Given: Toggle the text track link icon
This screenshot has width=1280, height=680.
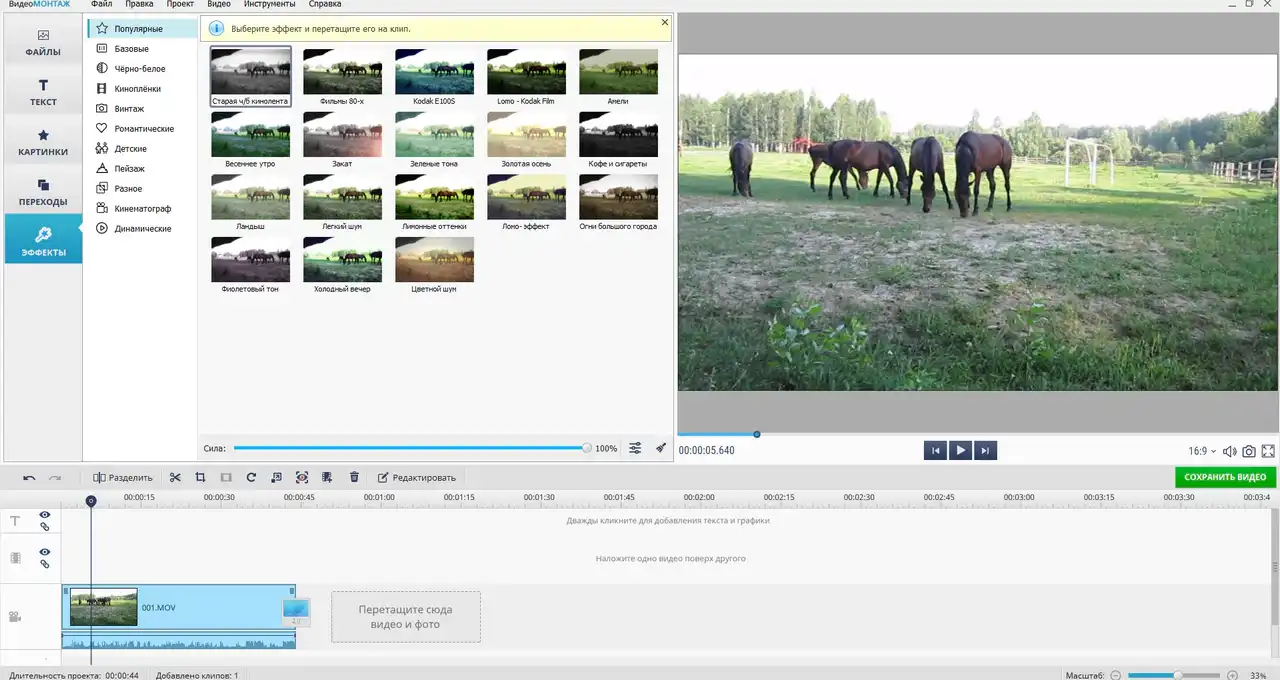Looking at the screenshot, I should (44, 527).
